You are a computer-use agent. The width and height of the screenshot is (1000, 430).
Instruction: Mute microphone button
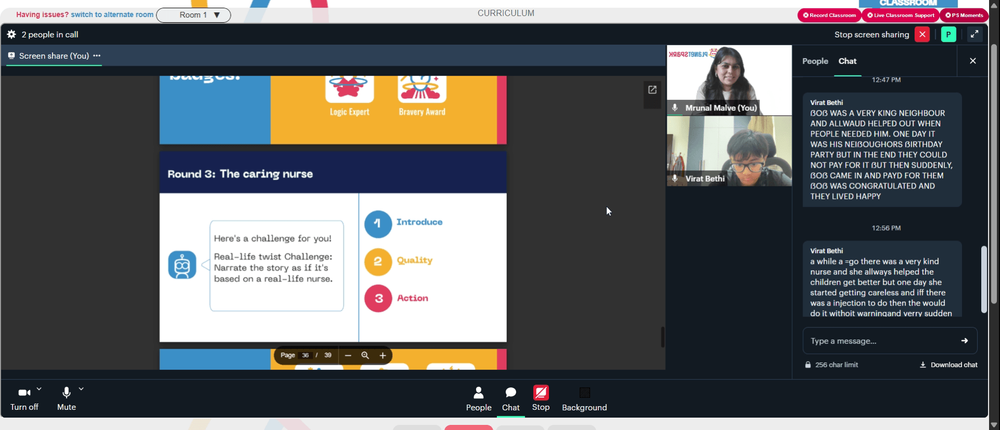[66, 399]
